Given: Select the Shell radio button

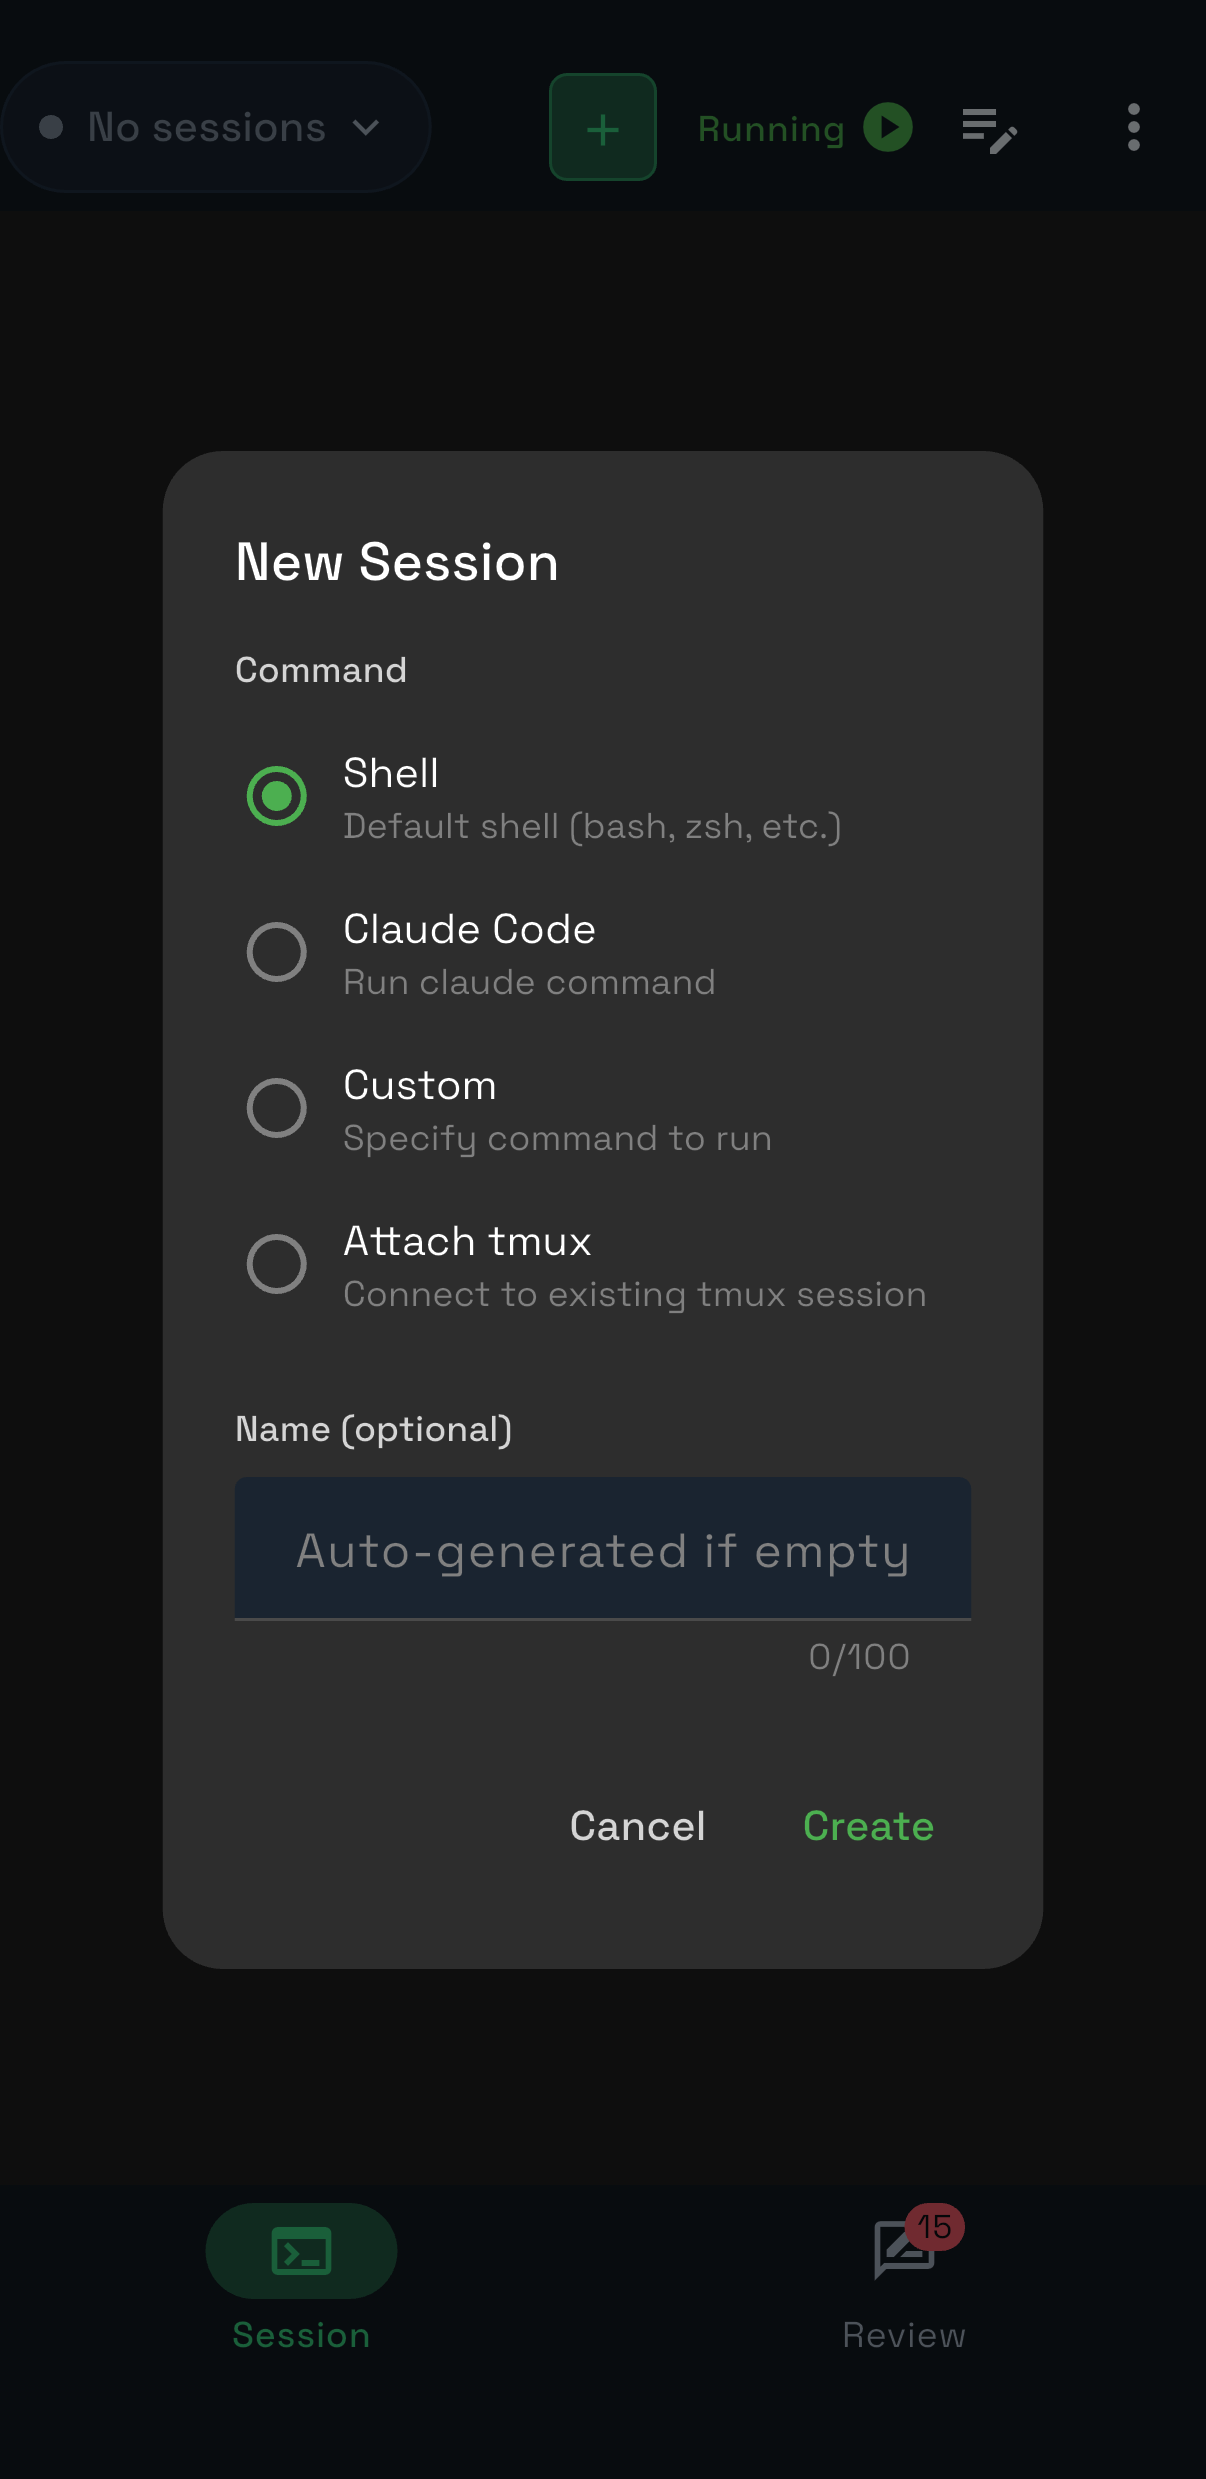Looking at the screenshot, I should [x=277, y=796].
